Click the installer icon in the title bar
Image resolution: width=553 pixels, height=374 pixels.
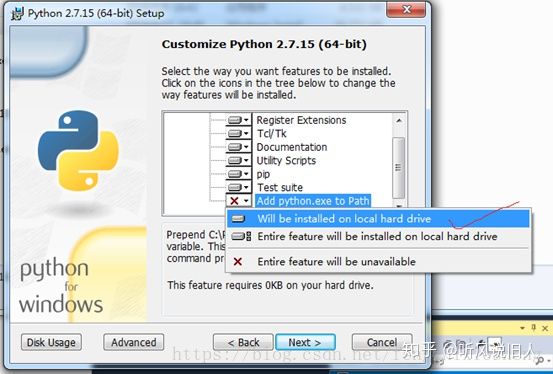coord(18,13)
